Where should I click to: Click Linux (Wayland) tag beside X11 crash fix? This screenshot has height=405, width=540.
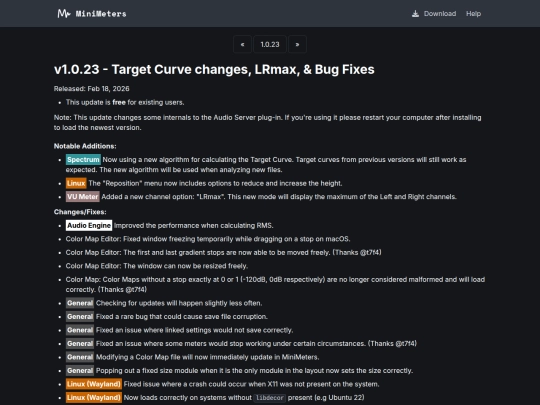coord(94,384)
